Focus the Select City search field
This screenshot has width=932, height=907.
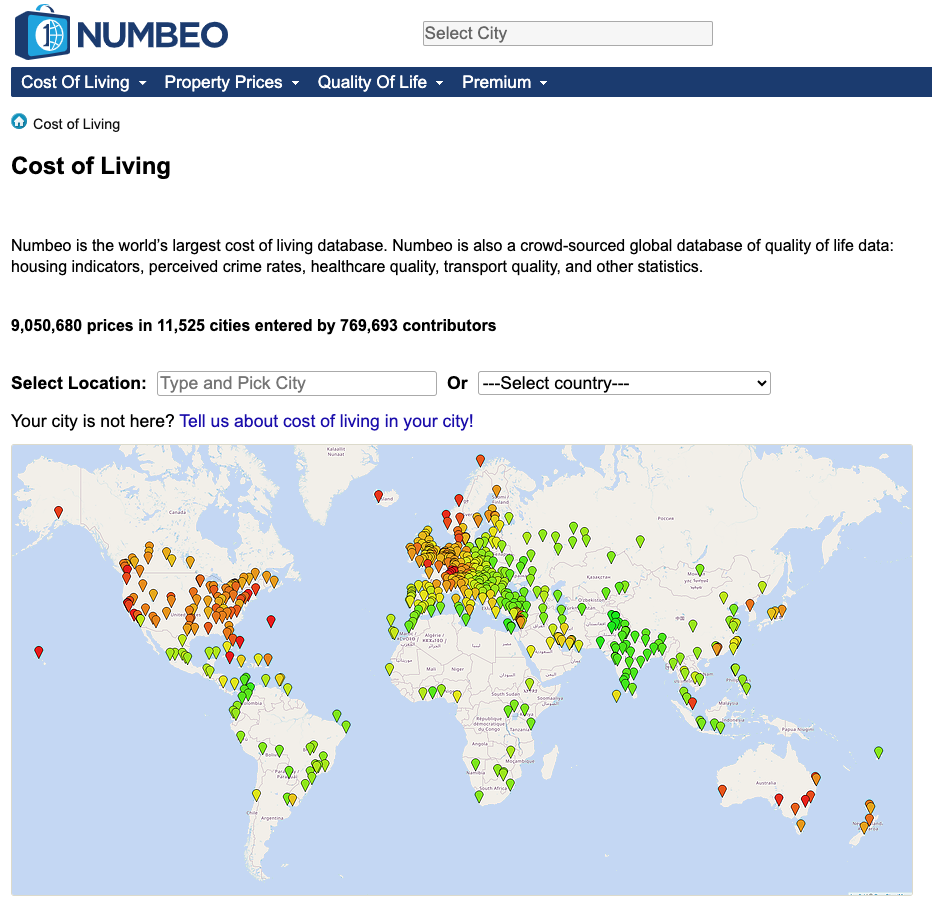568,33
